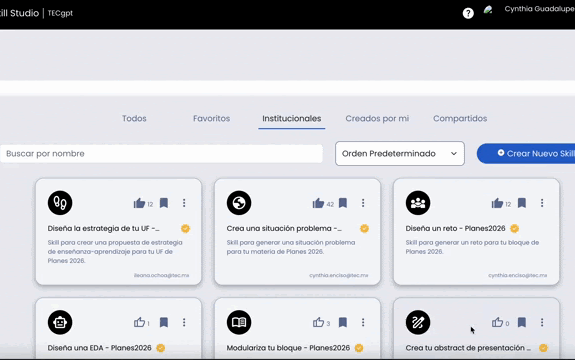
Task: Open the 'Modulariza tu bloque - Planes2026' skill title
Action: [x=288, y=348]
